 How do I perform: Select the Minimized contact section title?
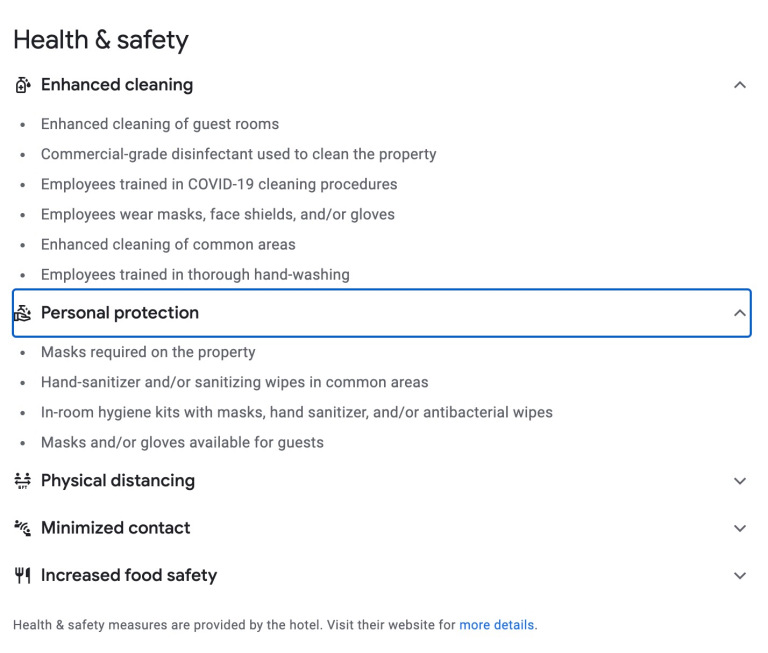click(116, 528)
